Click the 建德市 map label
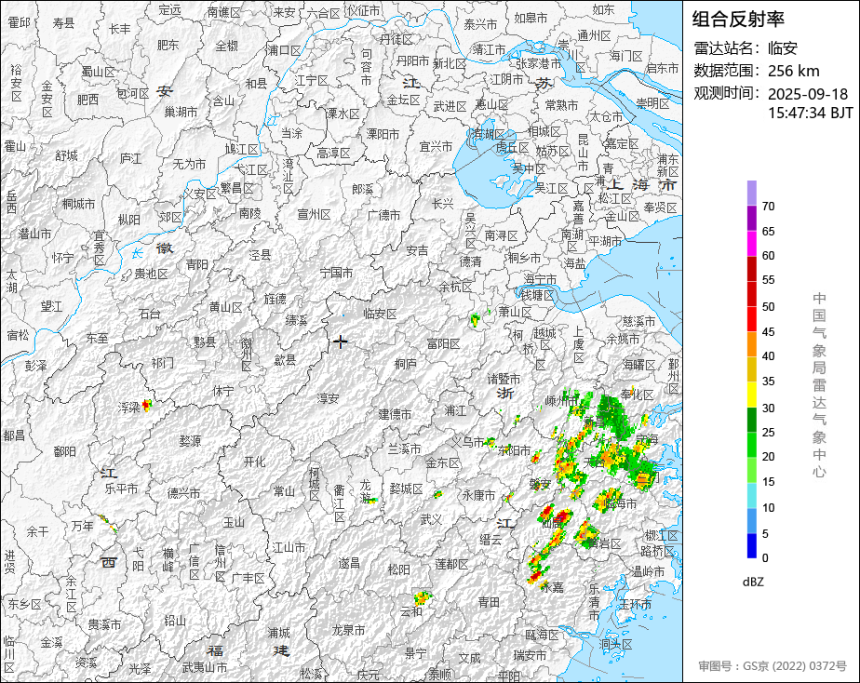The height and width of the screenshot is (683, 860). 395,414
